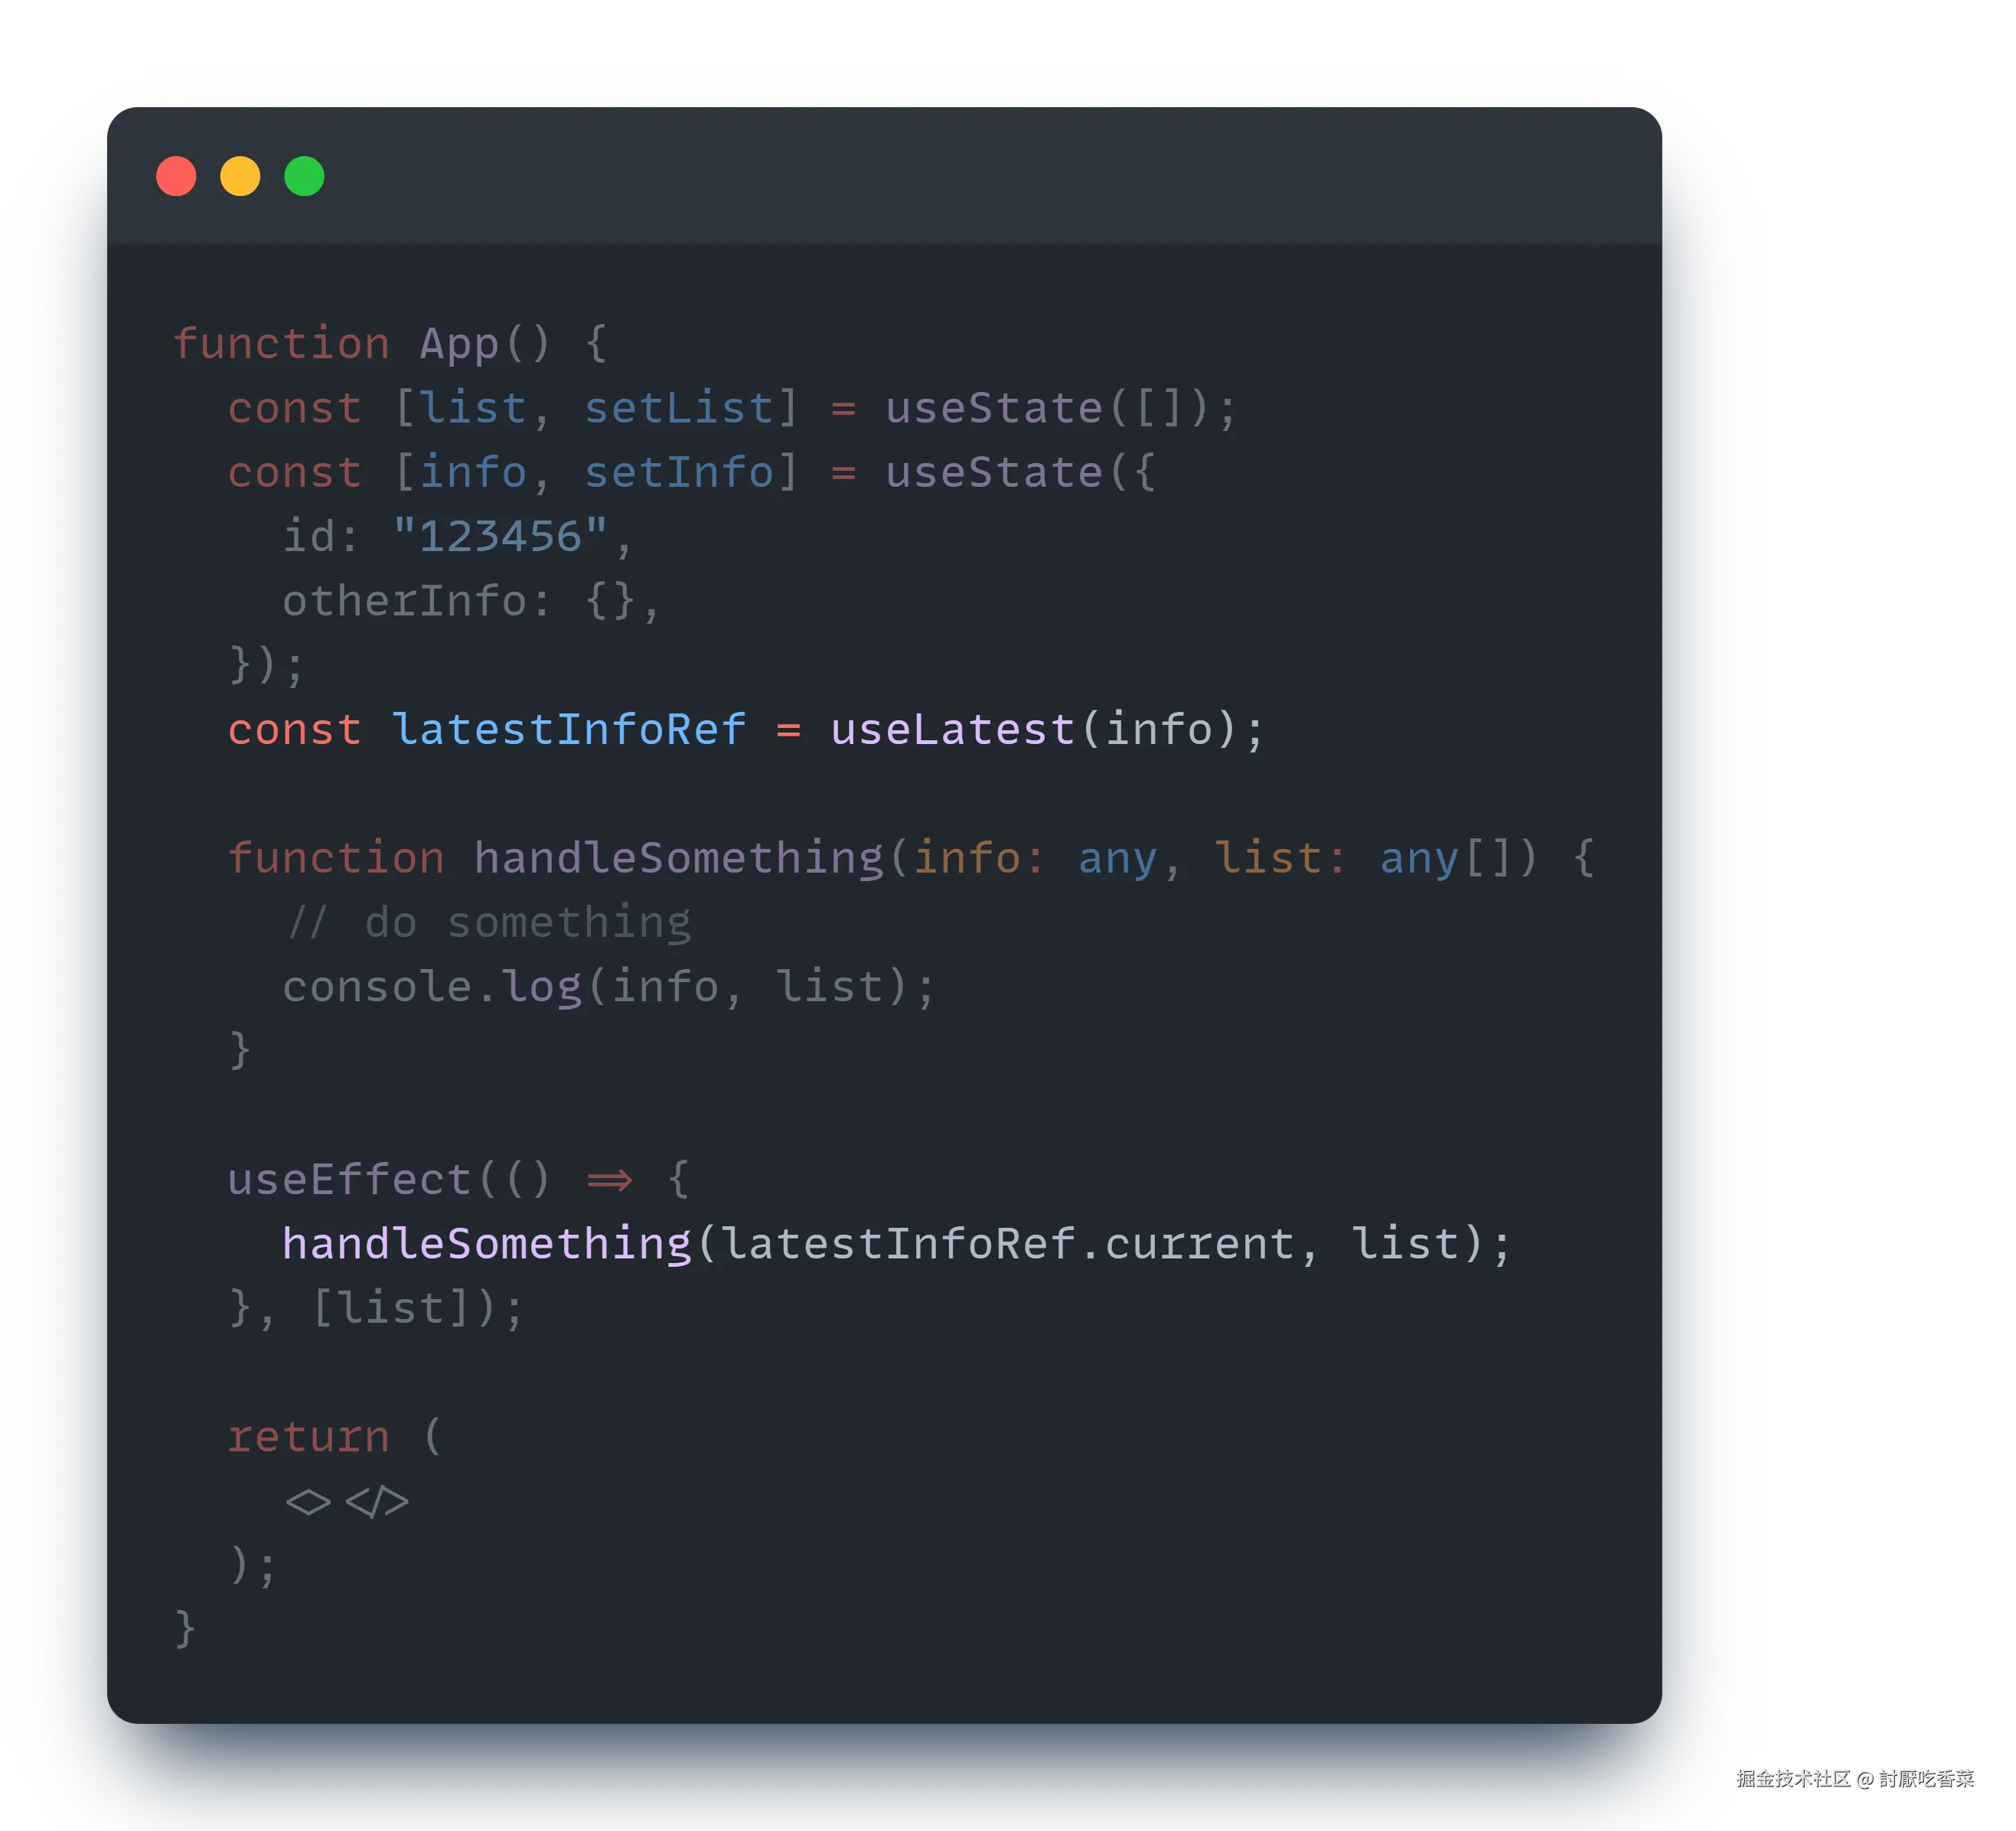Click the arrow function symbol in useEffect

pos(609,1180)
